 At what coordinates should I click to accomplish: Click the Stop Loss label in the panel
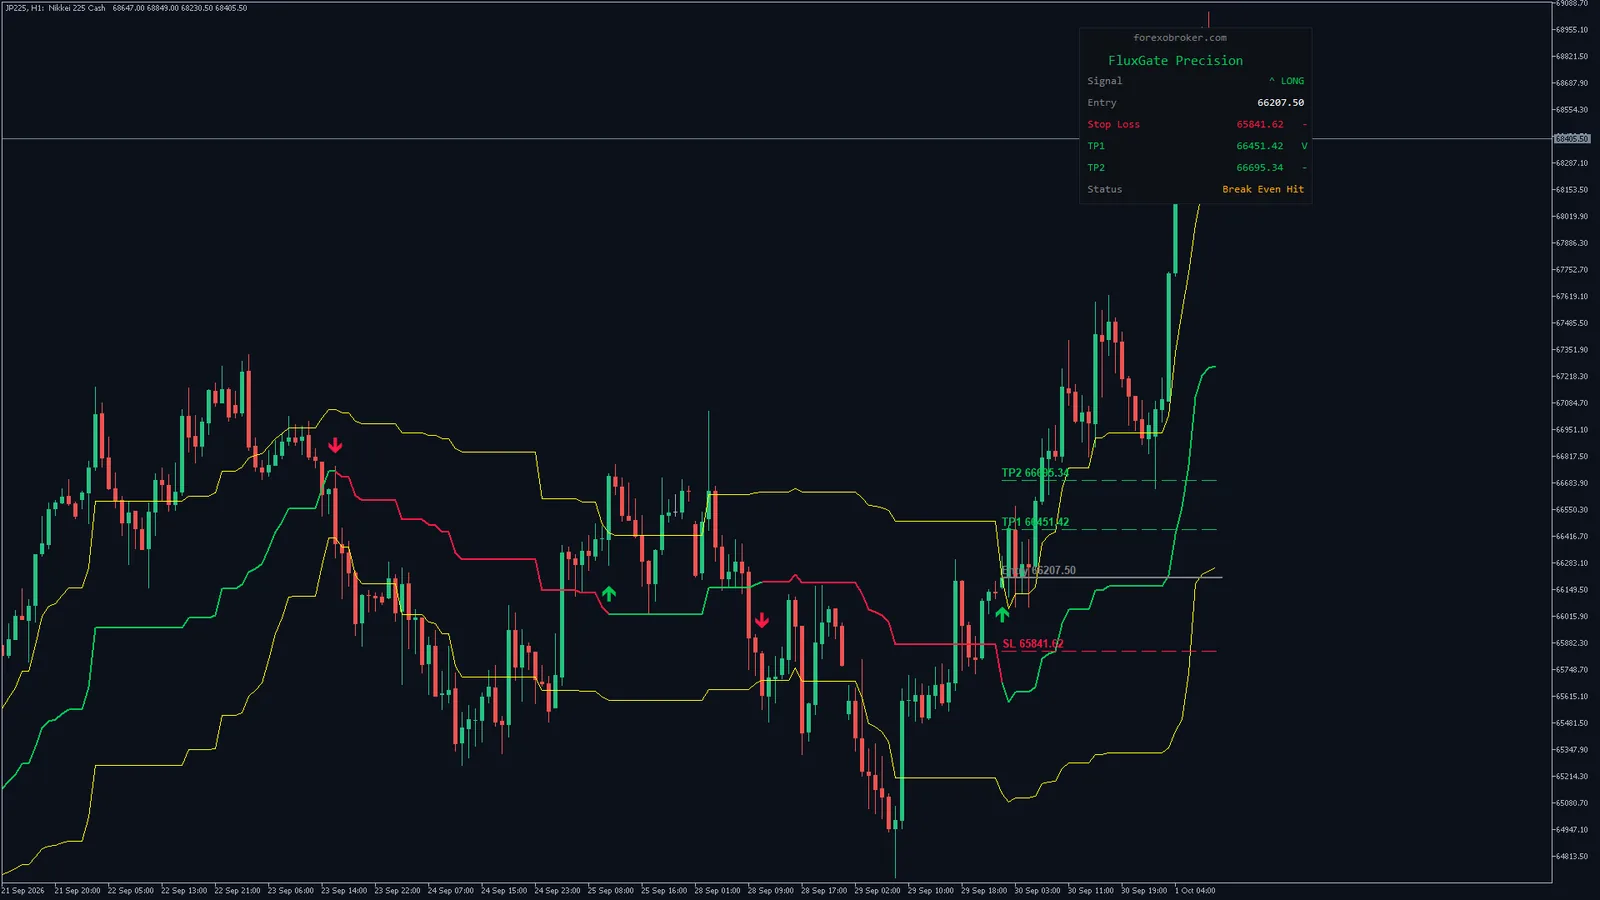(x=1113, y=125)
